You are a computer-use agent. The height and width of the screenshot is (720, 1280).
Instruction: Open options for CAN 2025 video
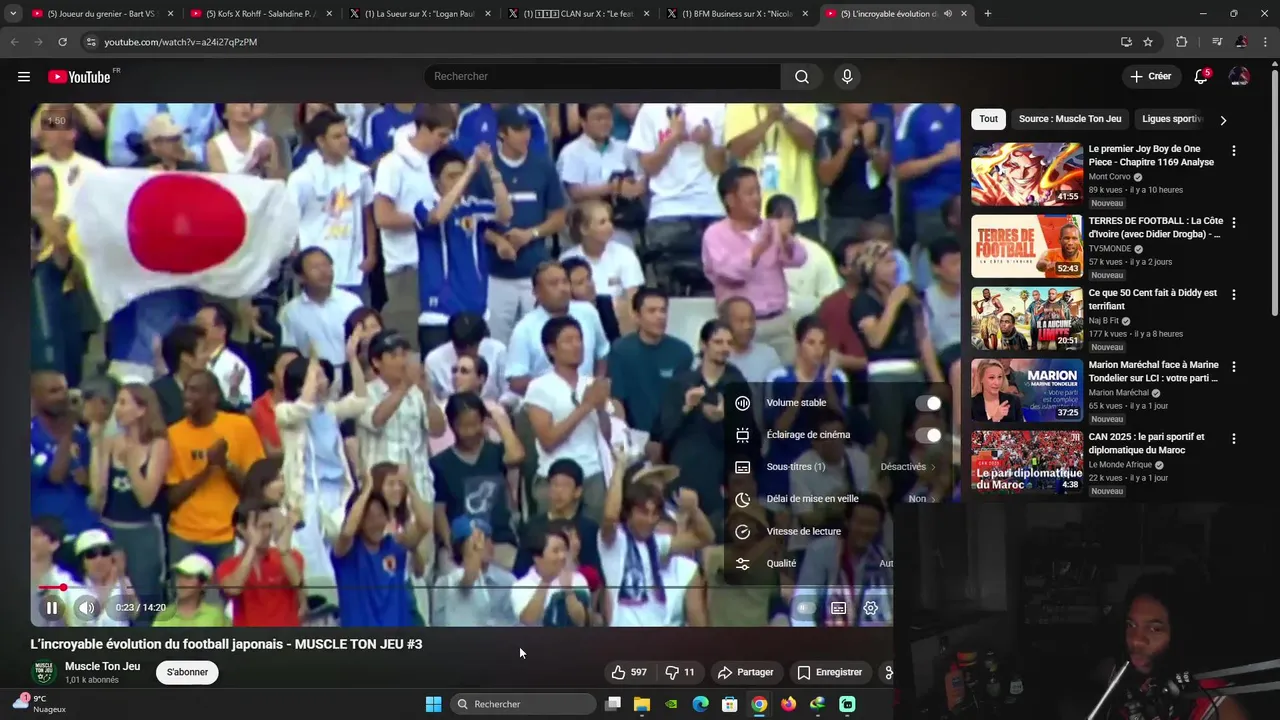[1233, 439]
